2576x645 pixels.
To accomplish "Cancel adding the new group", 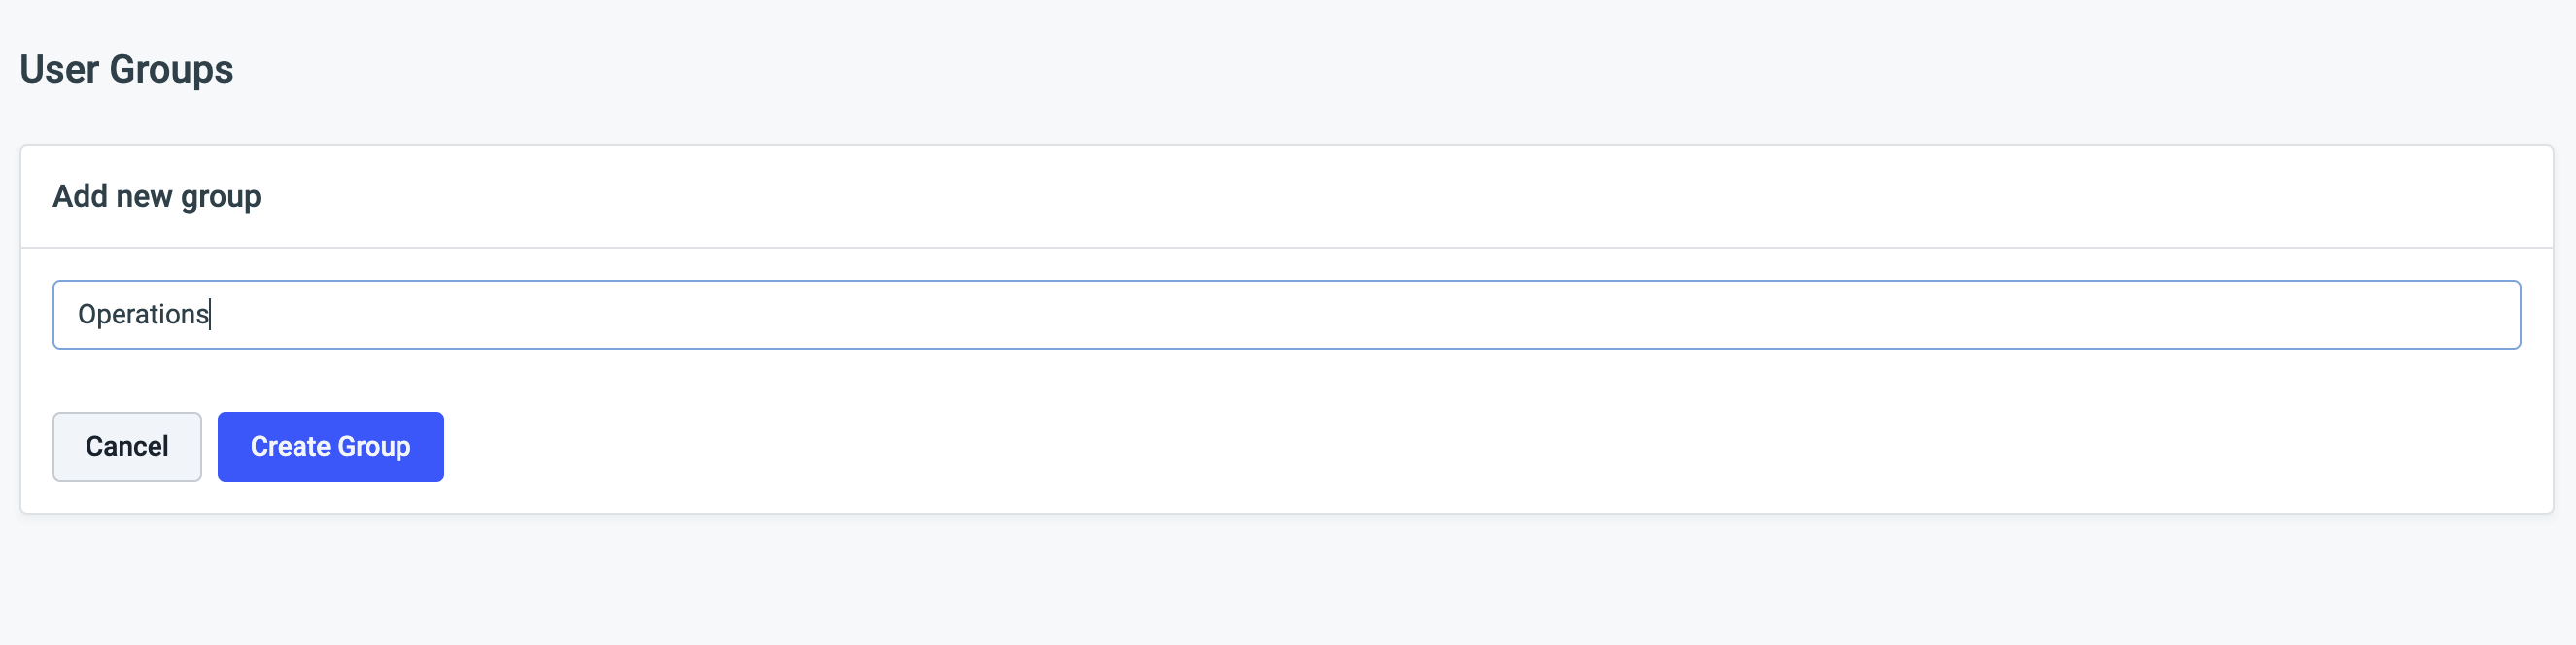I will pos(127,447).
